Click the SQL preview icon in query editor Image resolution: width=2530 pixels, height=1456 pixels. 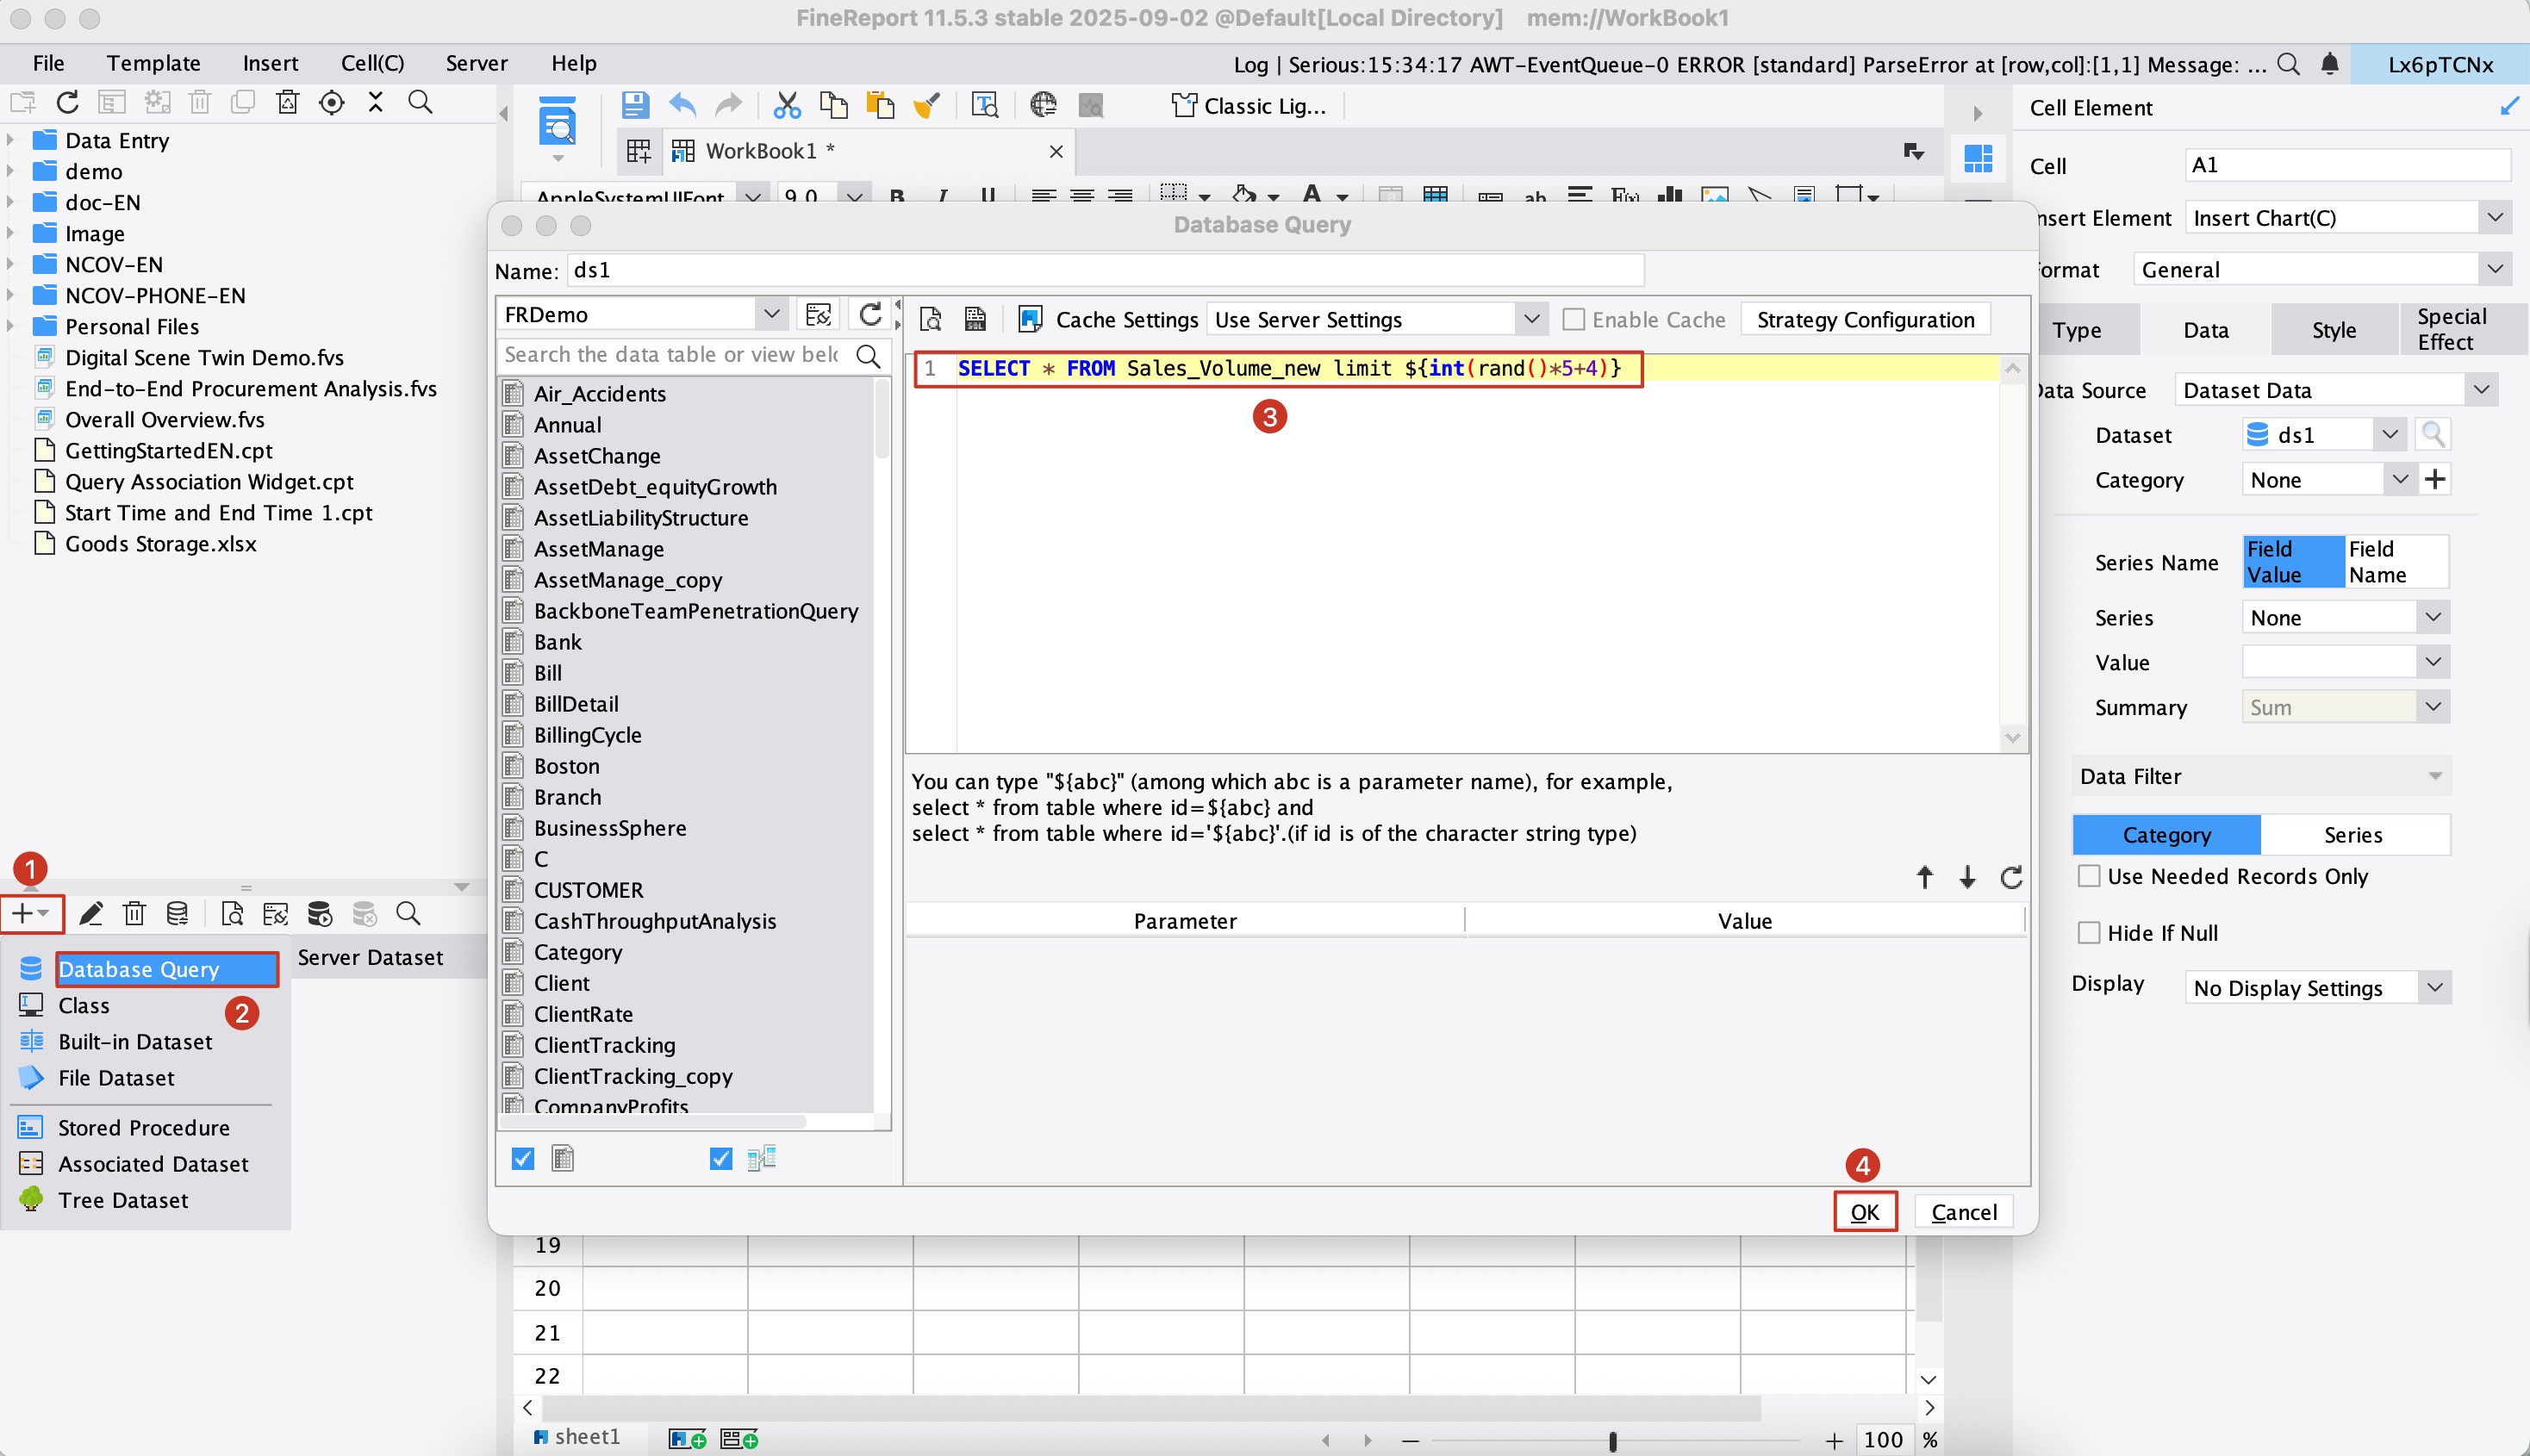pyautogui.click(x=930, y=319)
